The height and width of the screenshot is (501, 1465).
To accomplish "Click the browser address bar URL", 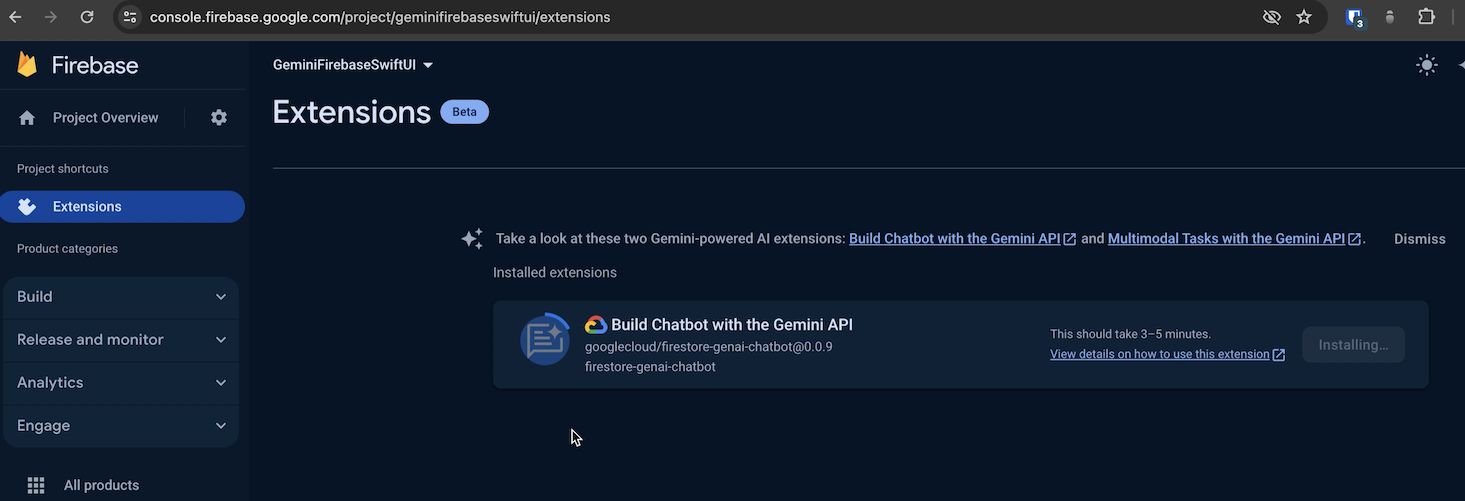I will (x=380, y=17).
